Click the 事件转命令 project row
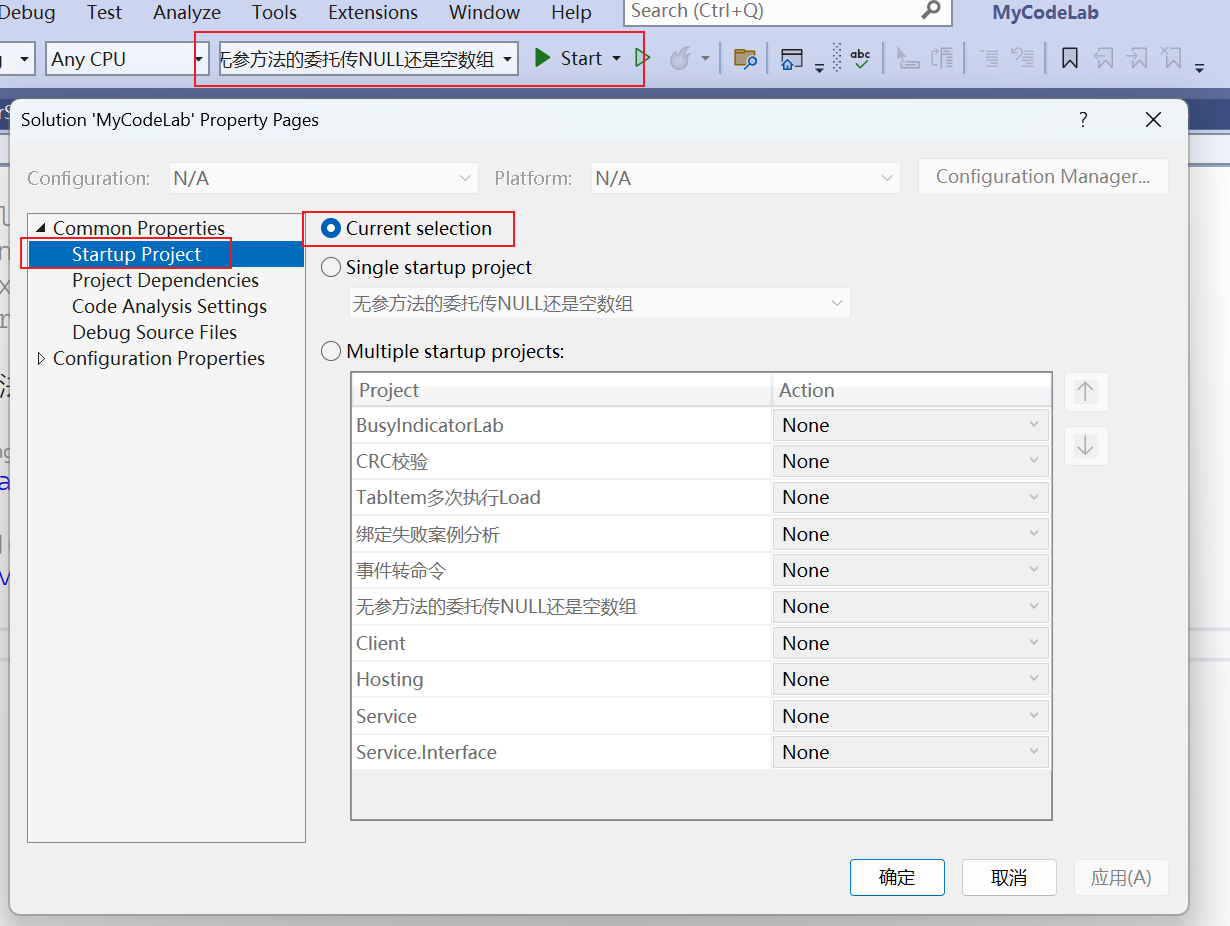Screen dimensions: 1230x926 point(561,570)
